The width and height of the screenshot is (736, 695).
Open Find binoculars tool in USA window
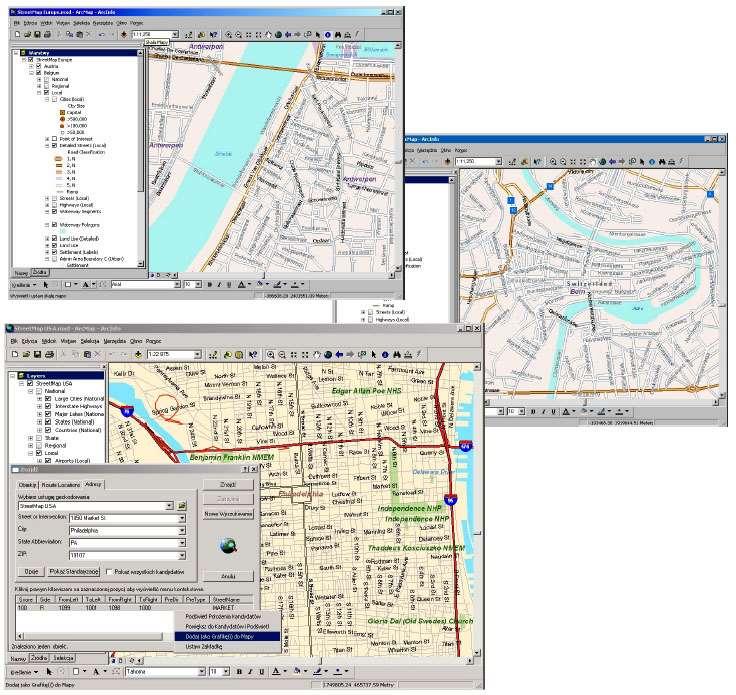[x=397, y=355]
